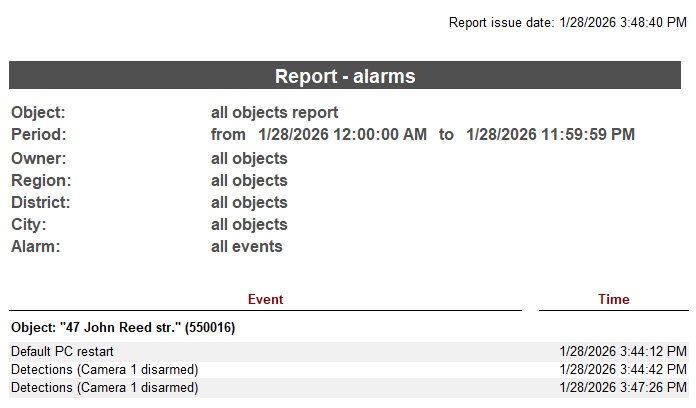This screenshot has width=696, height=408.
Task: Click the 3:44:42 PM timestamp
Action: point(623,369)
